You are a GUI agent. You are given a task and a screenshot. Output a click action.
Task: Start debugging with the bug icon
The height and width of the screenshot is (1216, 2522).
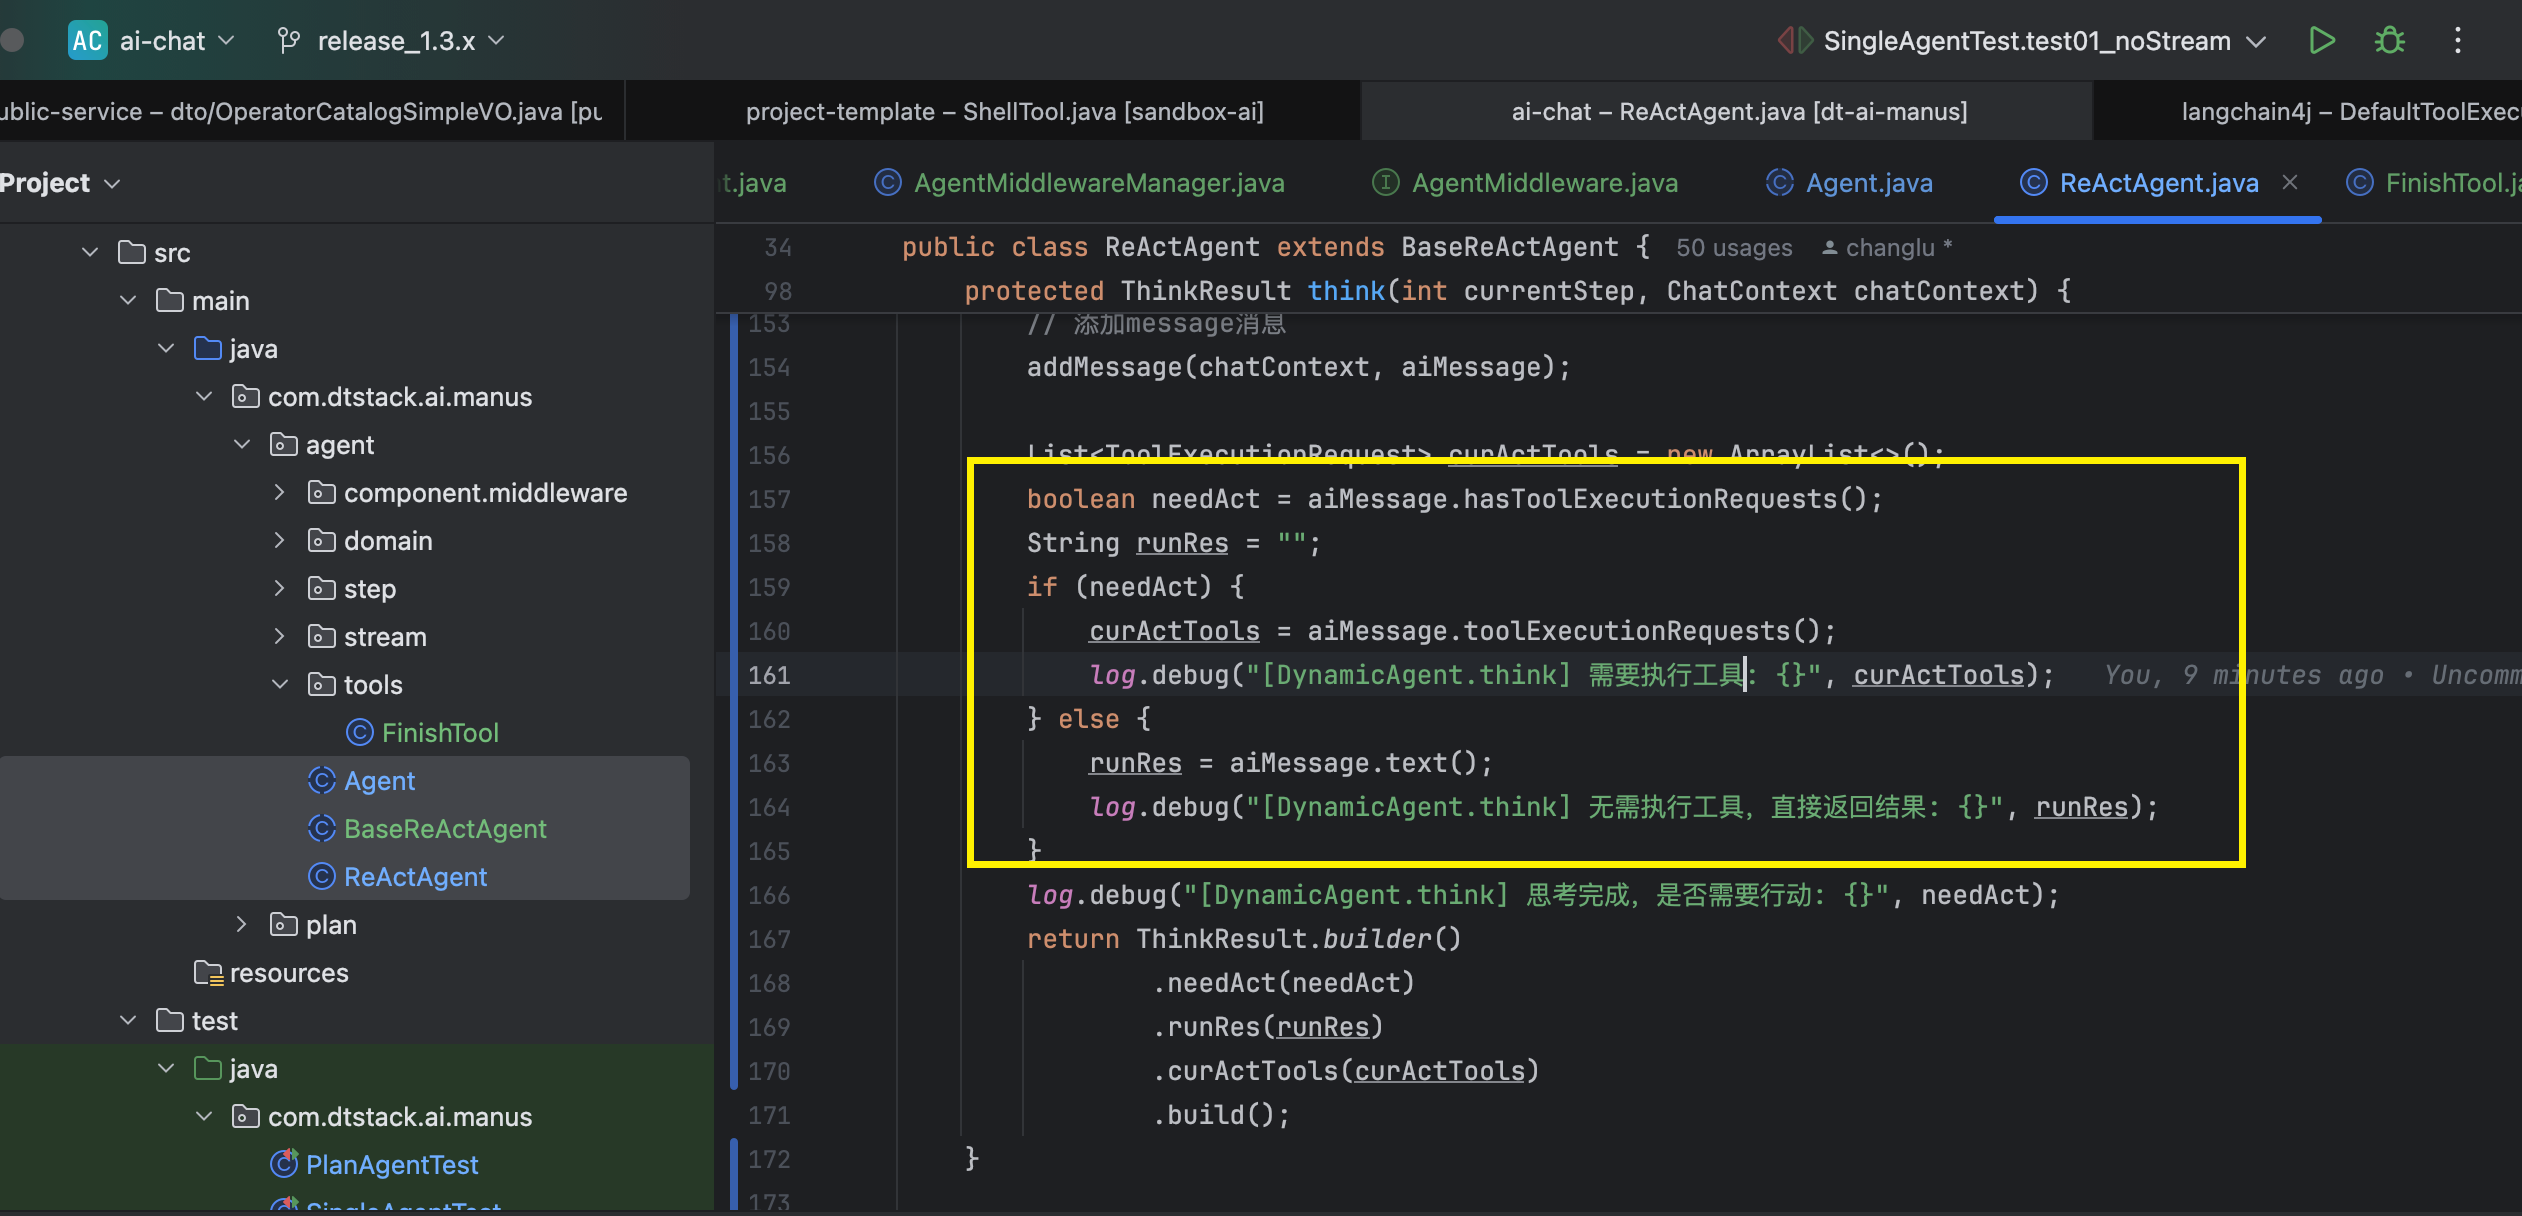pos(2390,41)
